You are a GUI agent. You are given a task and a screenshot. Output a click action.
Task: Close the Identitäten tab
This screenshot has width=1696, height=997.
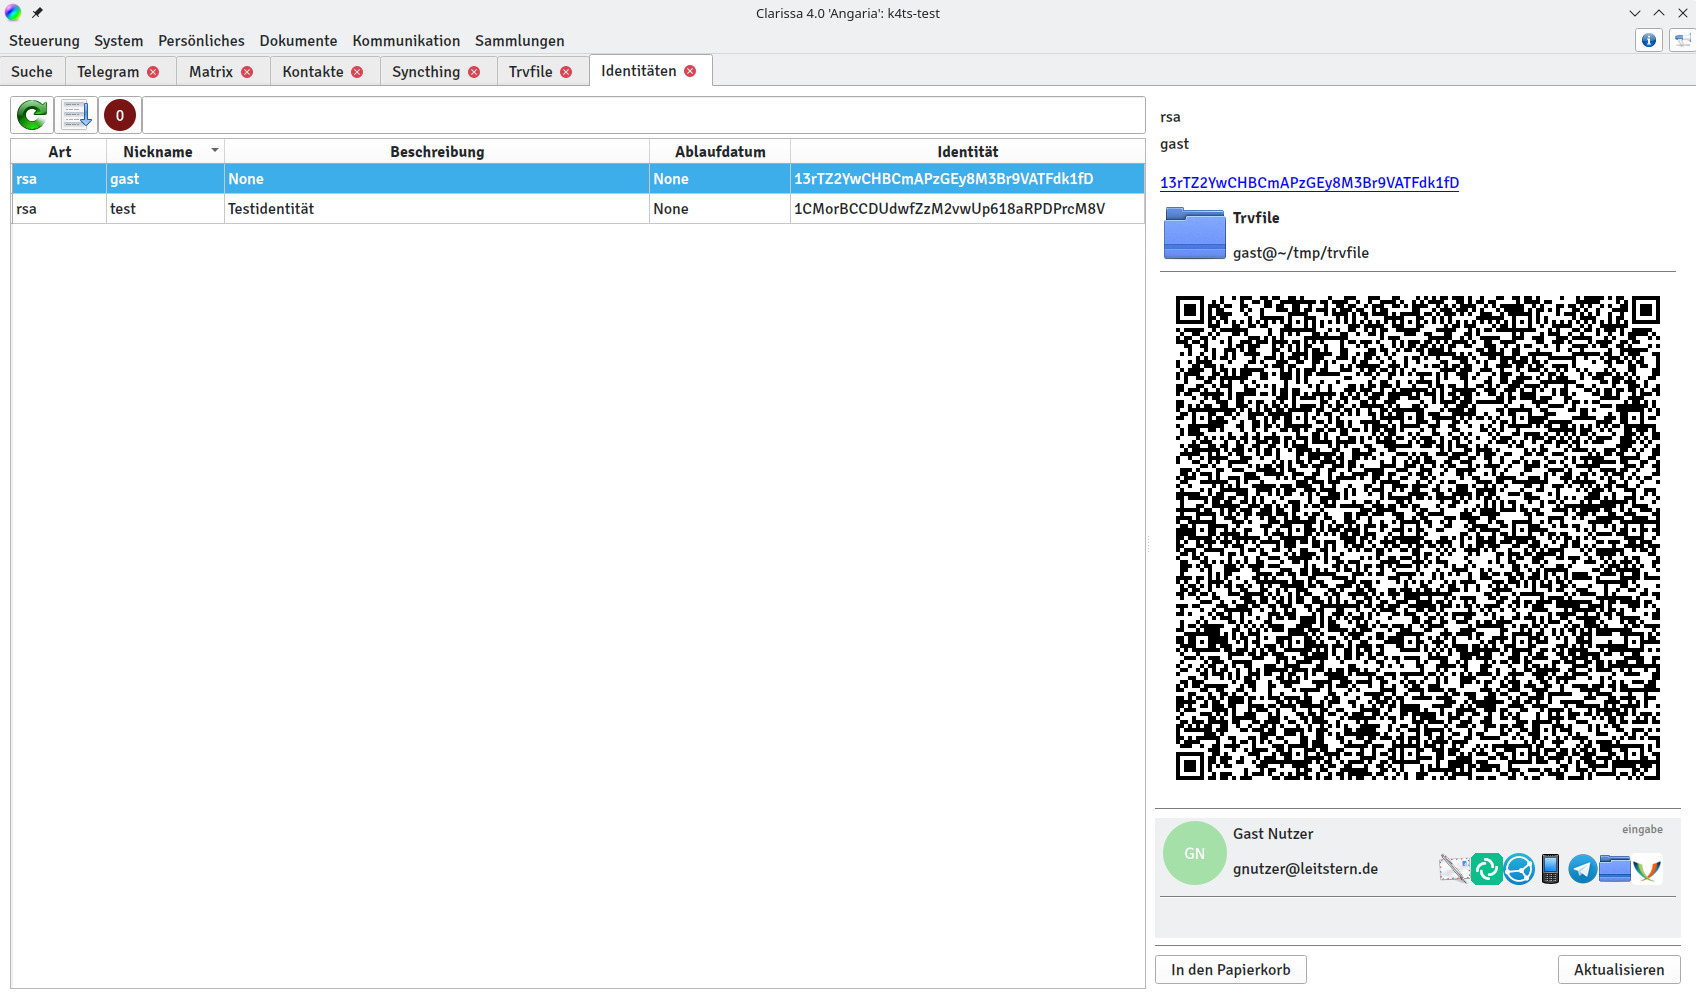tap(690, 71)
